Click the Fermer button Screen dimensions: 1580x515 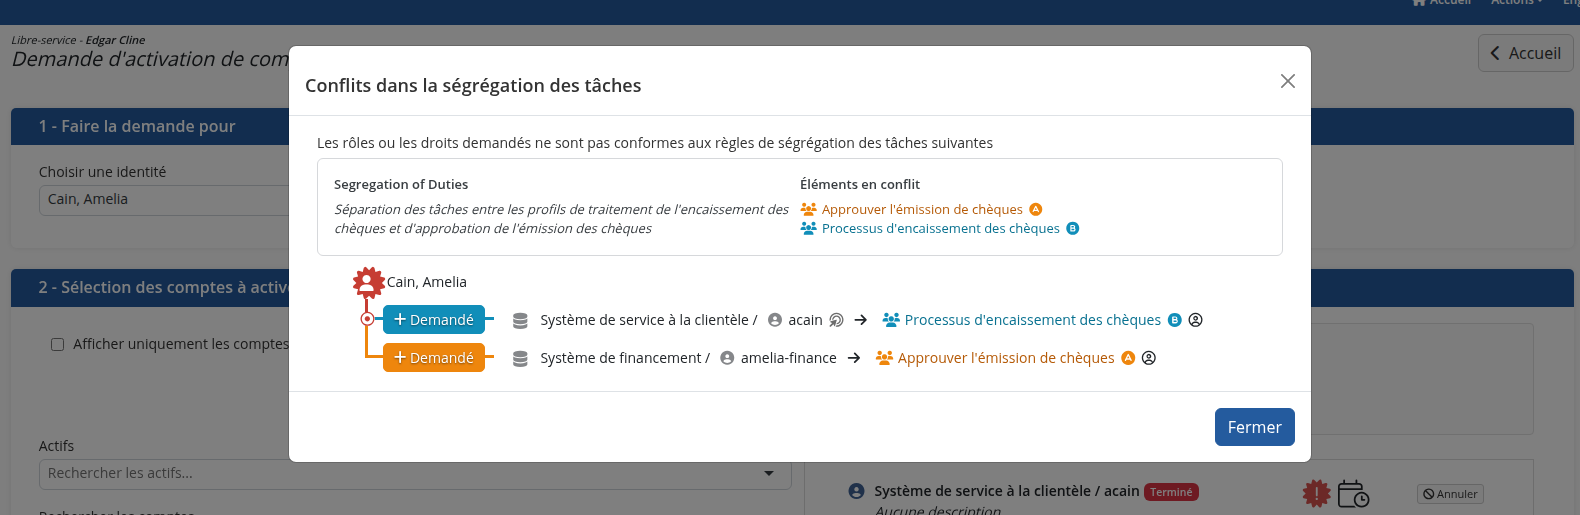click(x=1255, y=427)
